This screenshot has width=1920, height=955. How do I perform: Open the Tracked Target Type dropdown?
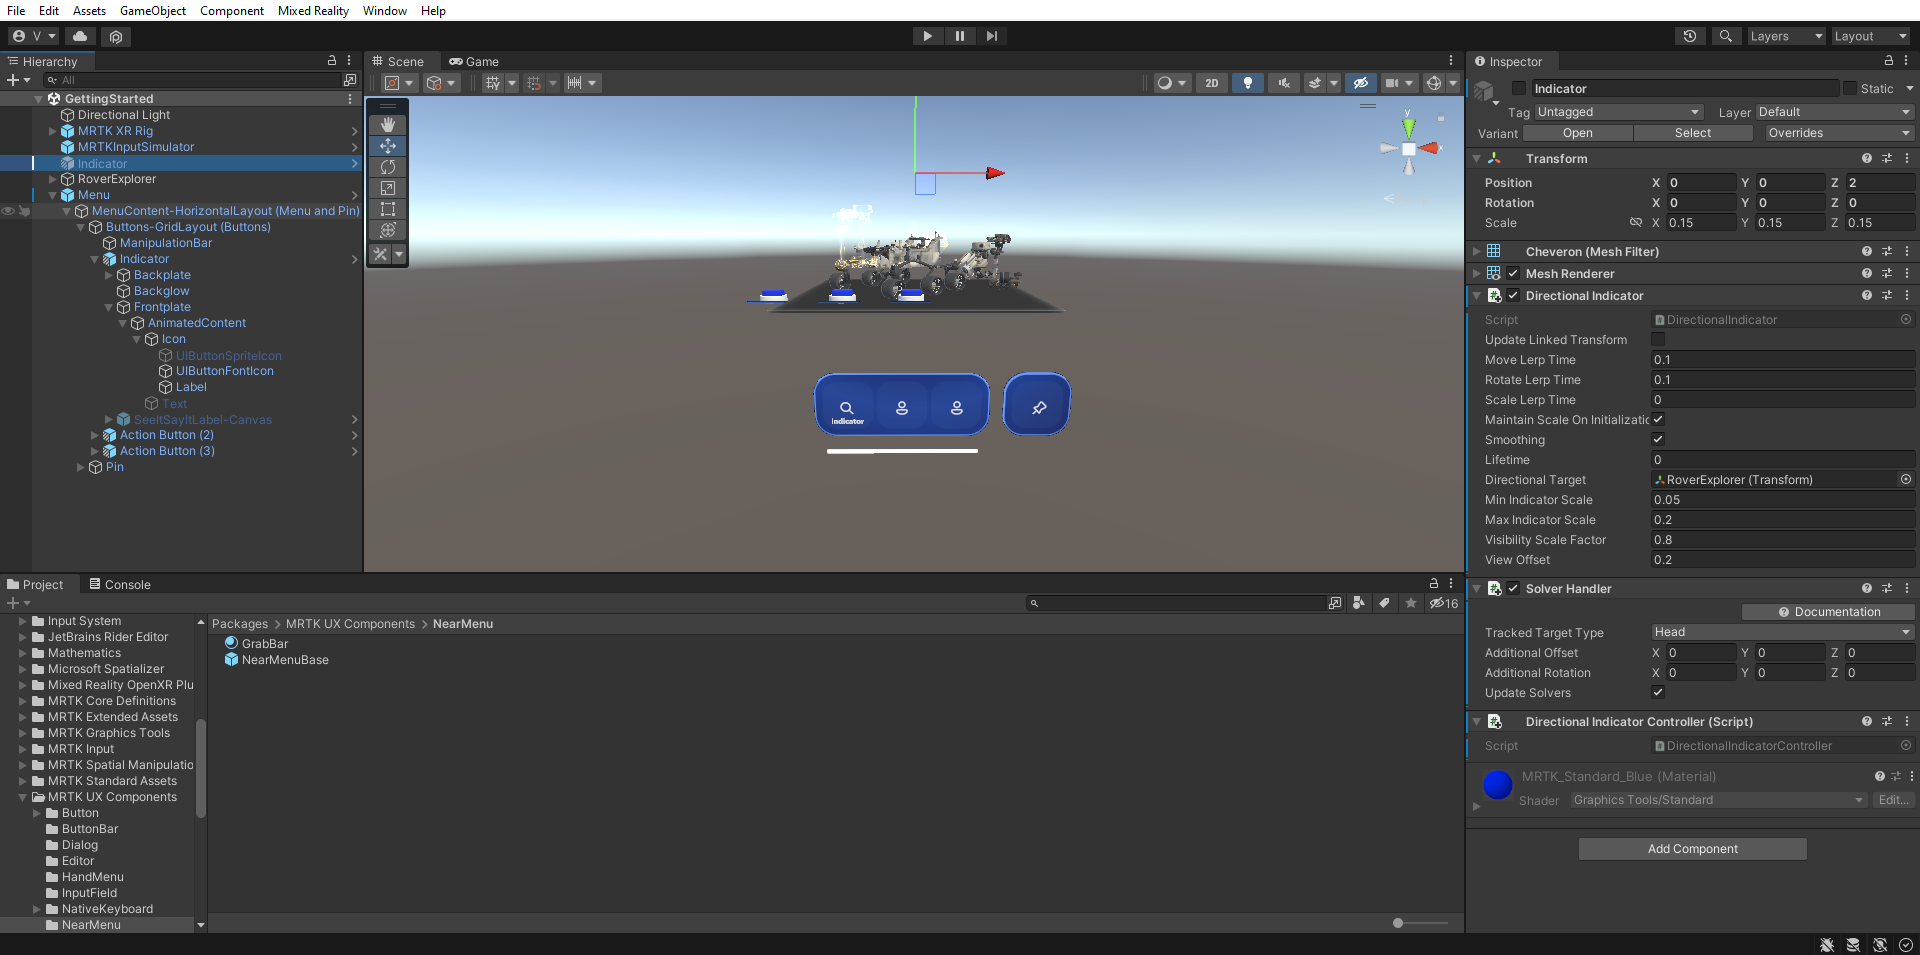coord(1780,632)
